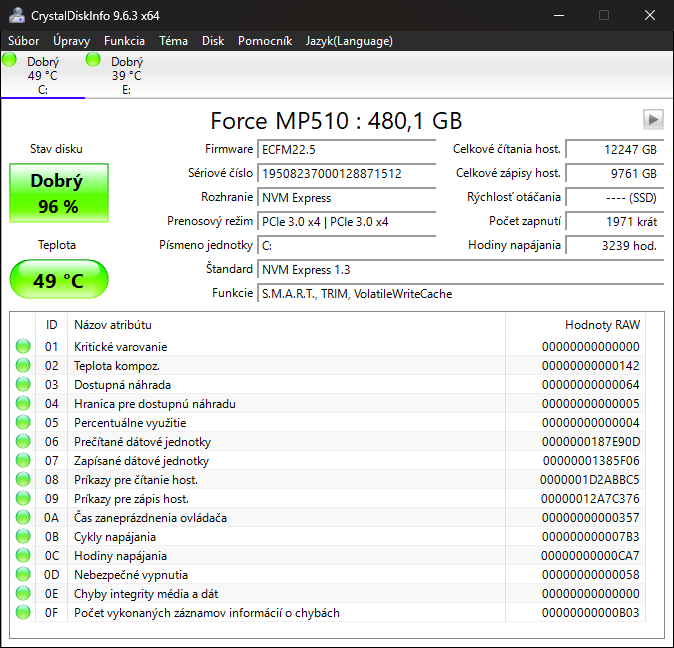Click status orb of Príkazy pre zápis host.
The width and height of the screenshot is (674, 648).
(23, 498)
